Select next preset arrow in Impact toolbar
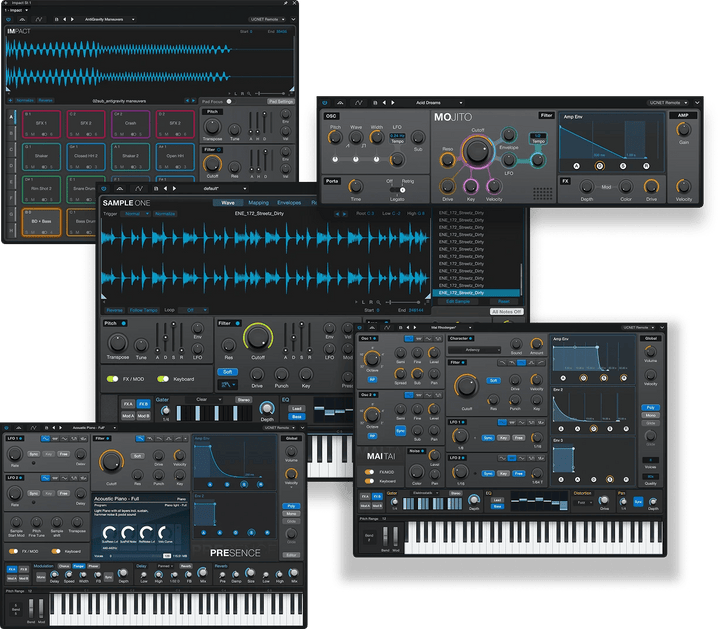Screen dimensions: 720x629 pos(72,19)
